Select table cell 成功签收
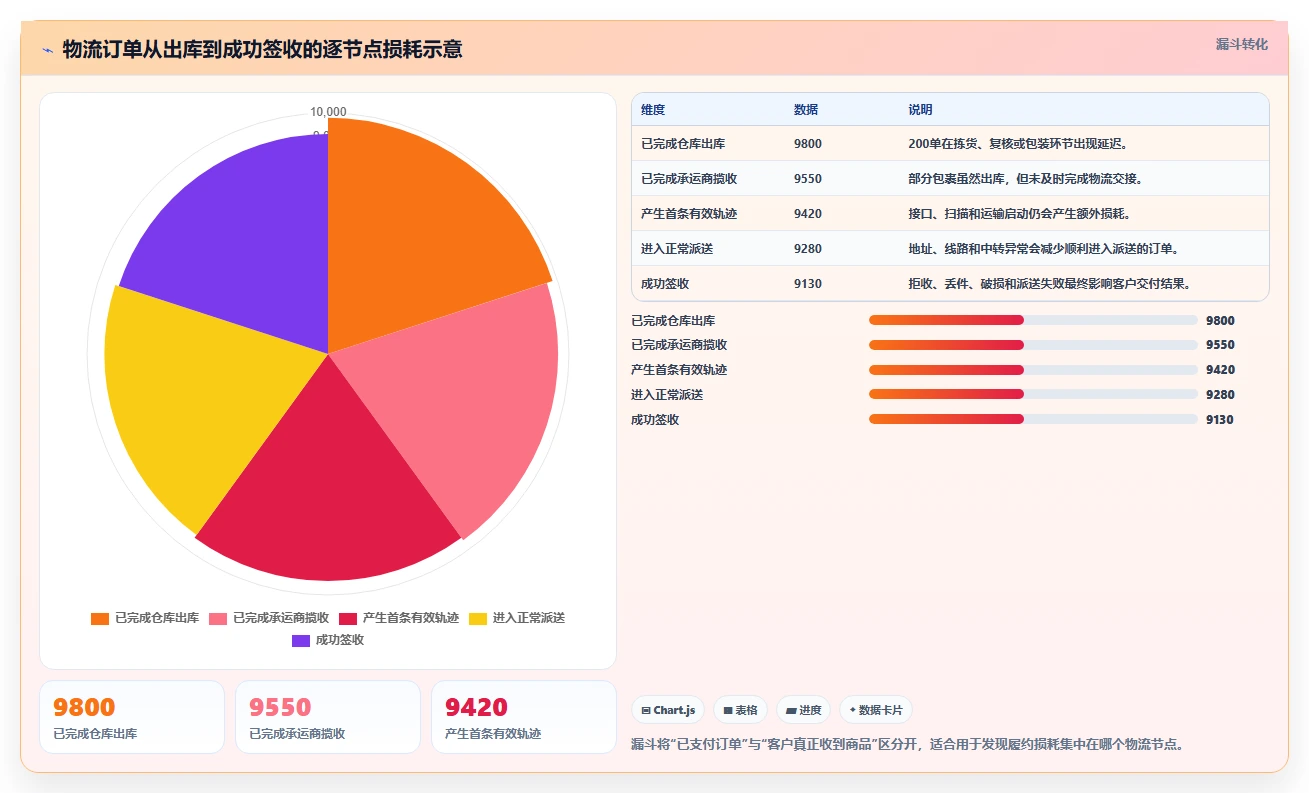Viewport: 1309px width, 793px height. pos(665,284)
